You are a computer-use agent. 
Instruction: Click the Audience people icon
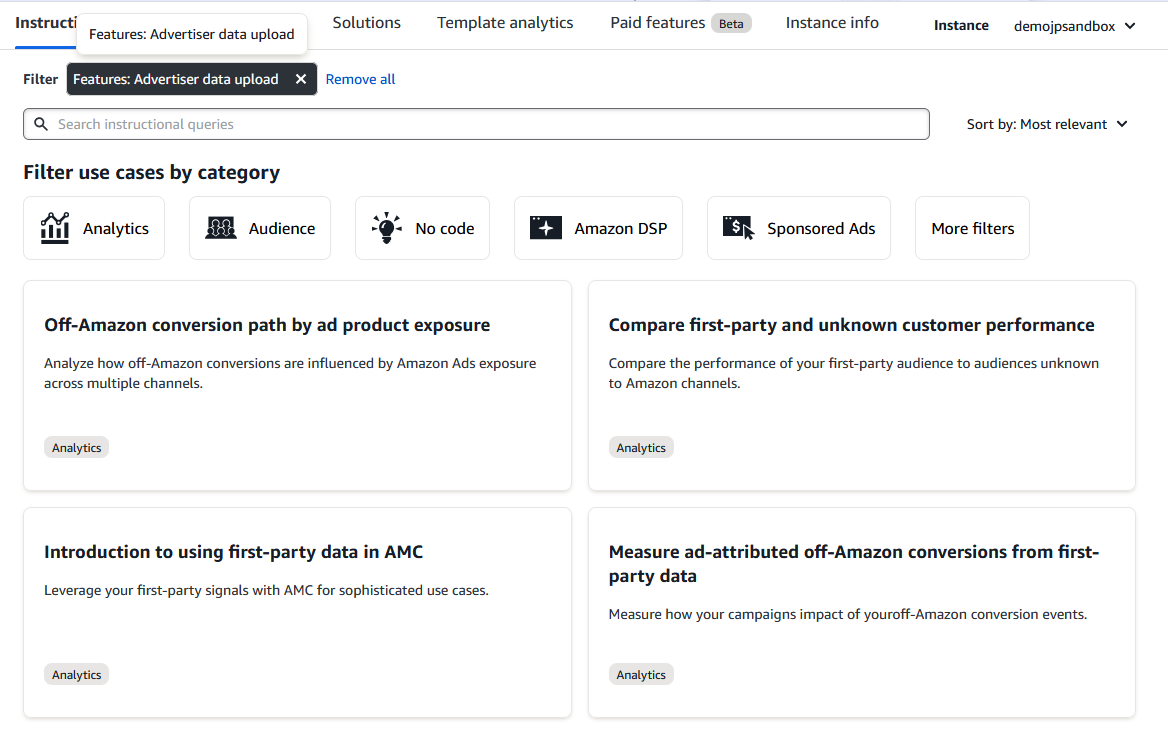[x=221, y=228]
